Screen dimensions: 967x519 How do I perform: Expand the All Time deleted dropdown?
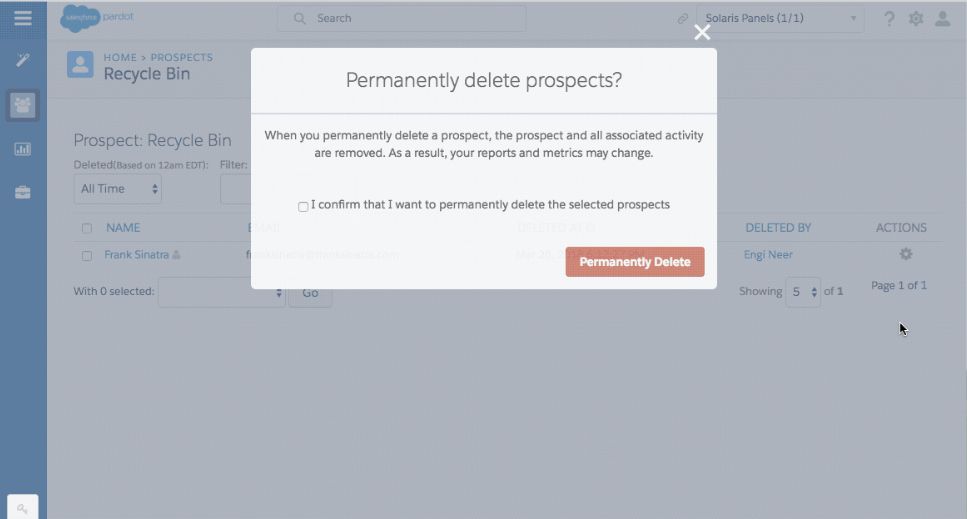coord(118,188)
